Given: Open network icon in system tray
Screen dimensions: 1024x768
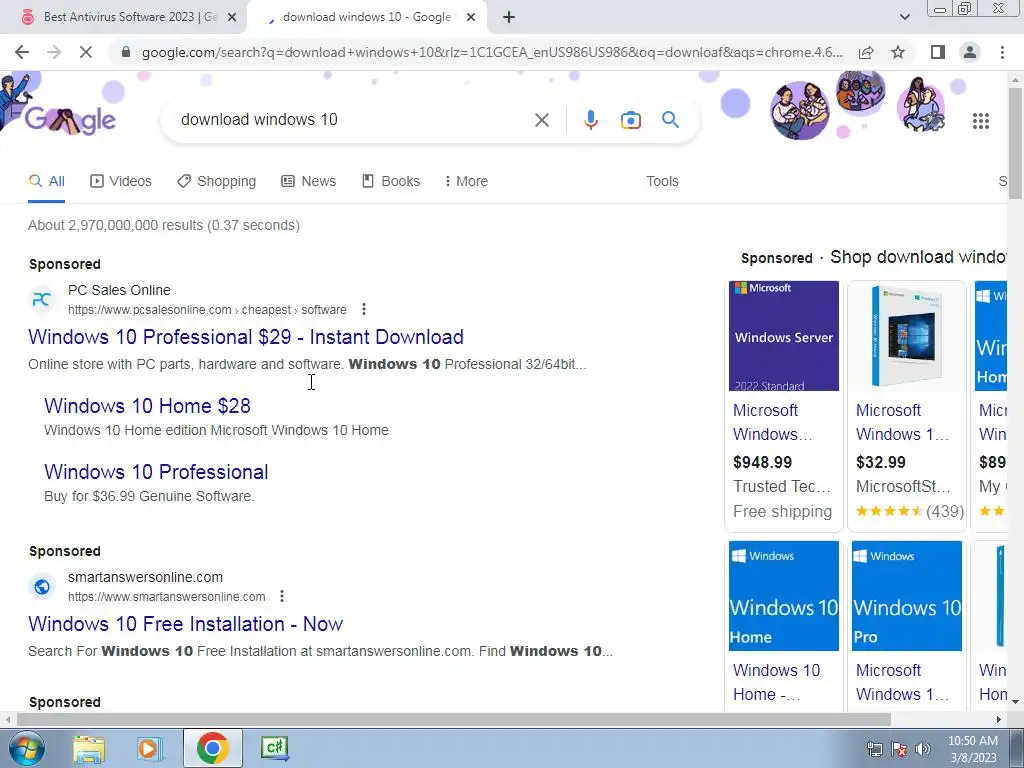Looking at the screenshot, I should coord(874,749).
